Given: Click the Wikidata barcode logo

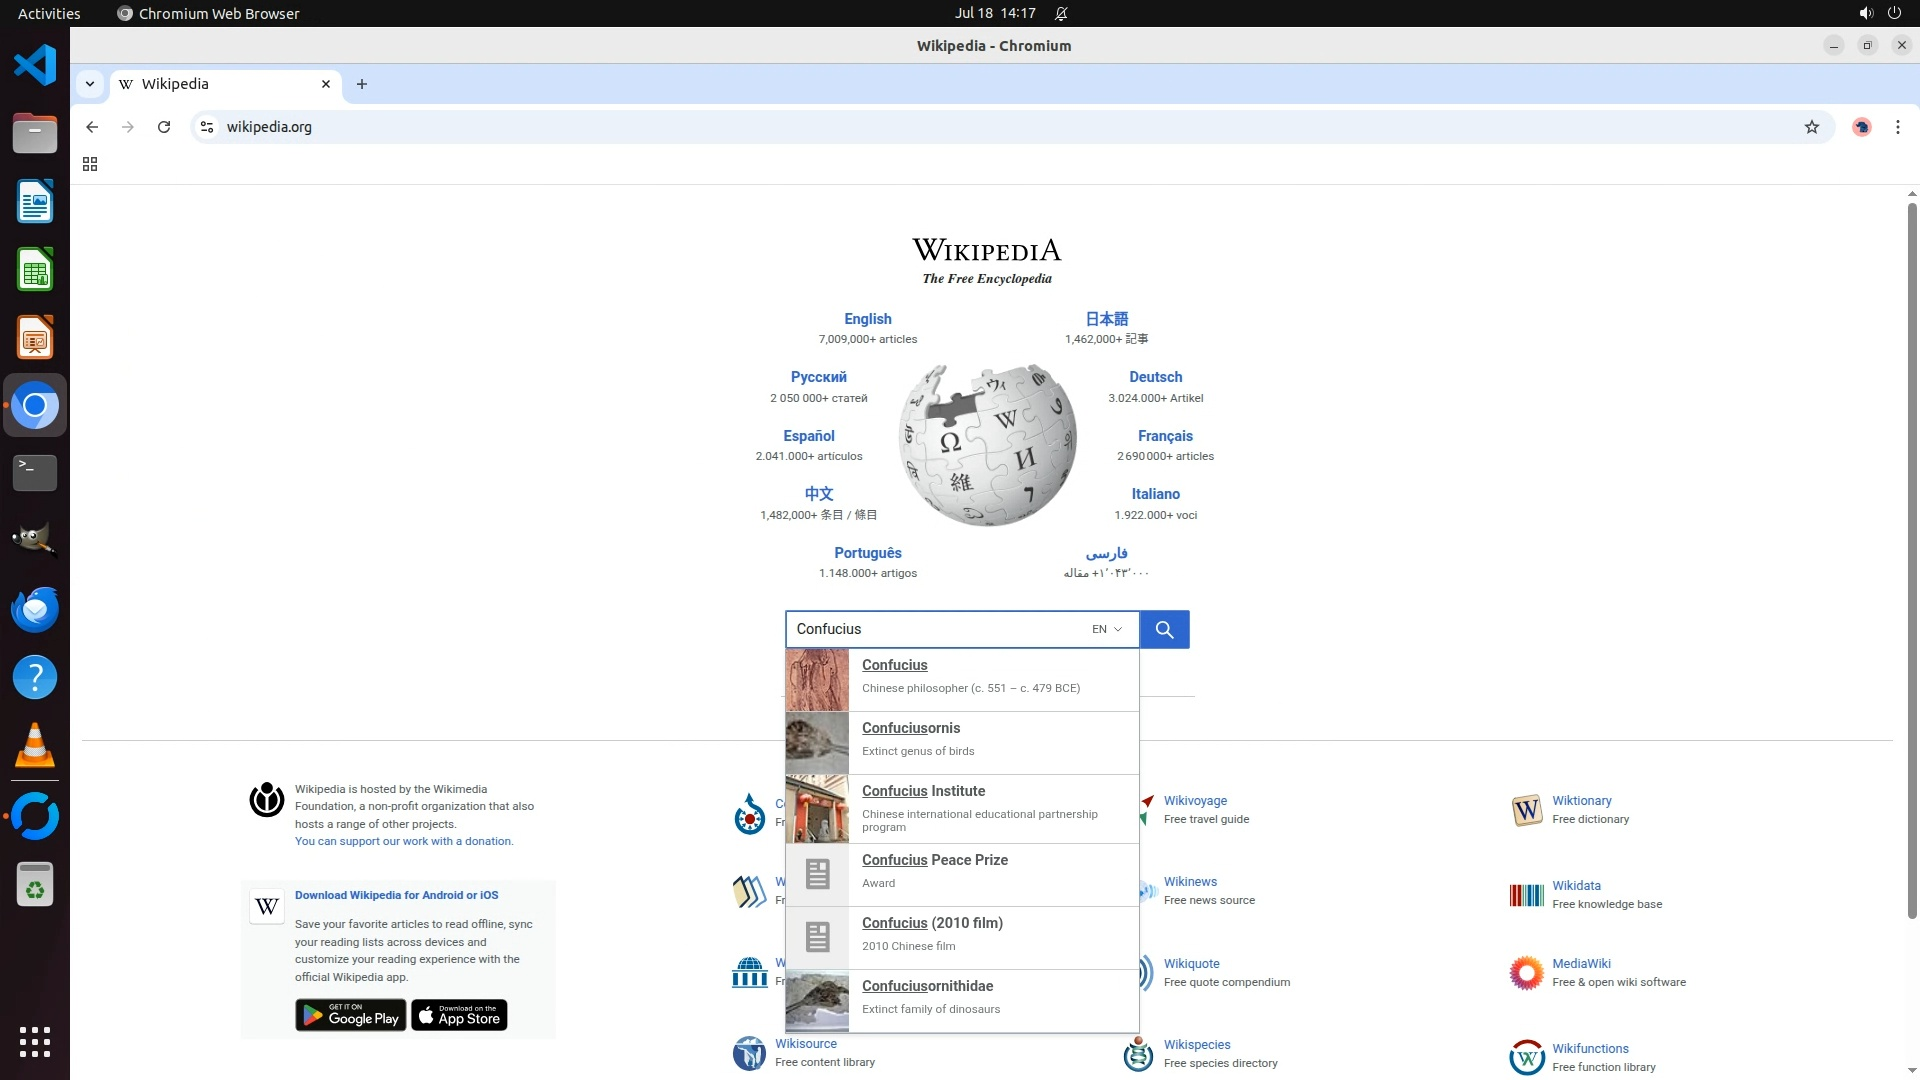Looking at the screenshot, I should (1526, 895).
